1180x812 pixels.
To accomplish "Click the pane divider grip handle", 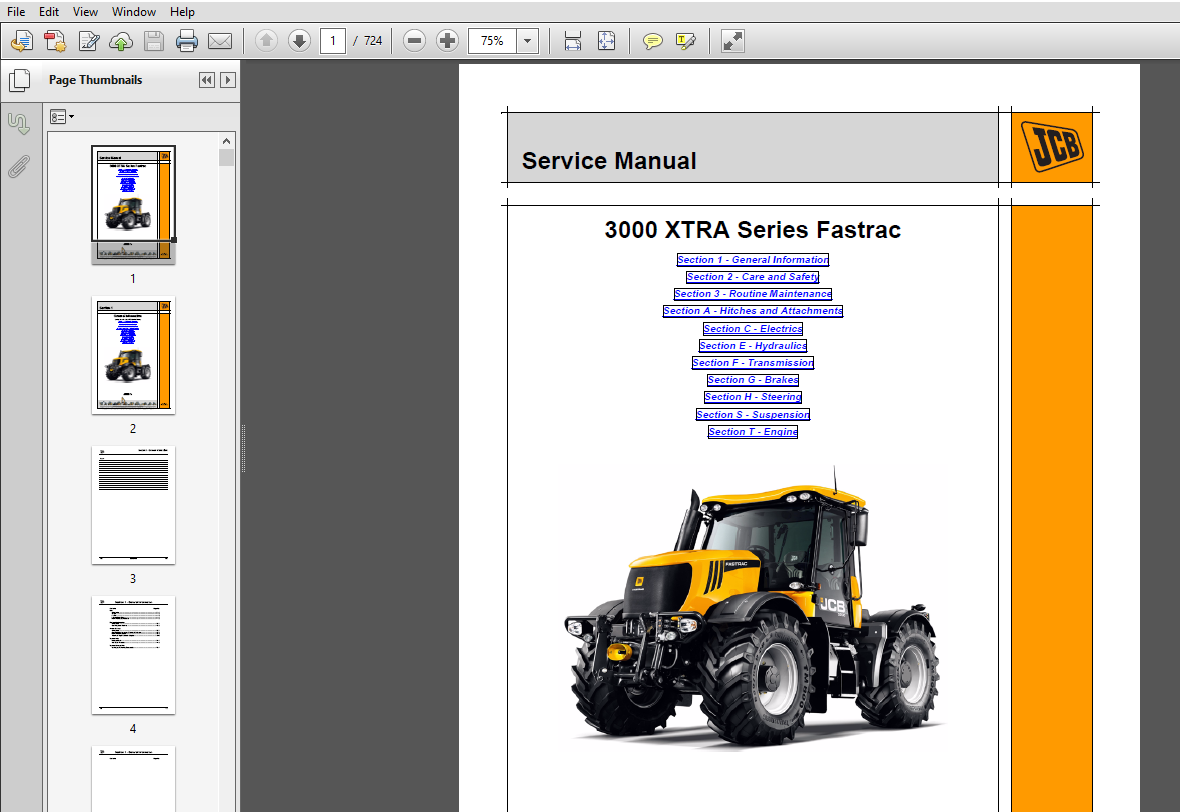I will point(243,449).
